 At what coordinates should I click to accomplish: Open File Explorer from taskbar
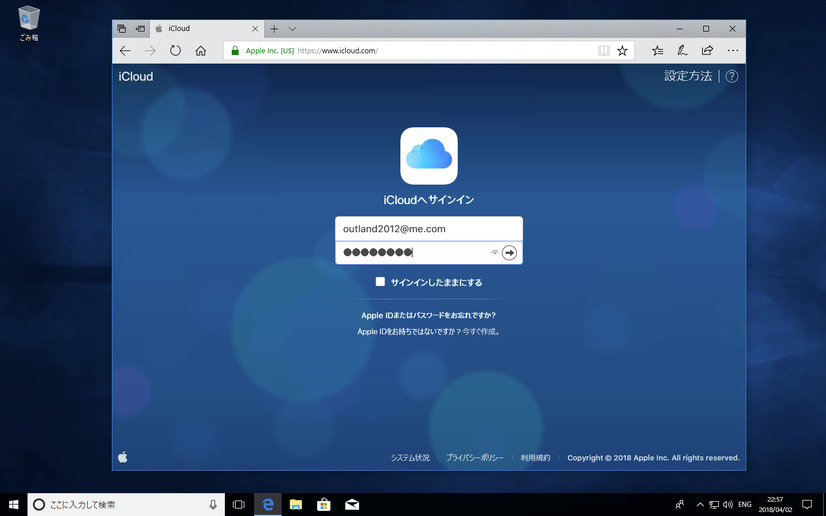pyautogui.click(x=296, y=504)
